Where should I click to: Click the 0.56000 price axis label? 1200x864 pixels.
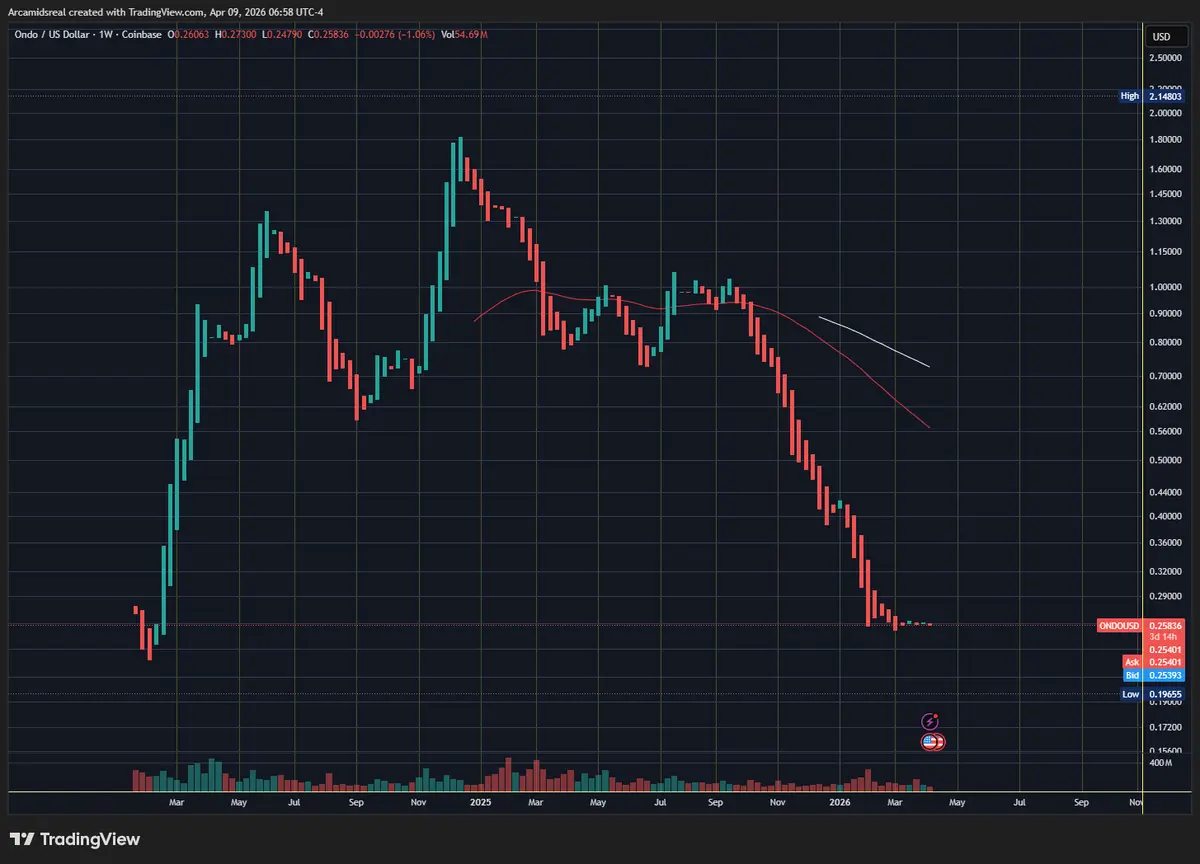coord(1166,432)
